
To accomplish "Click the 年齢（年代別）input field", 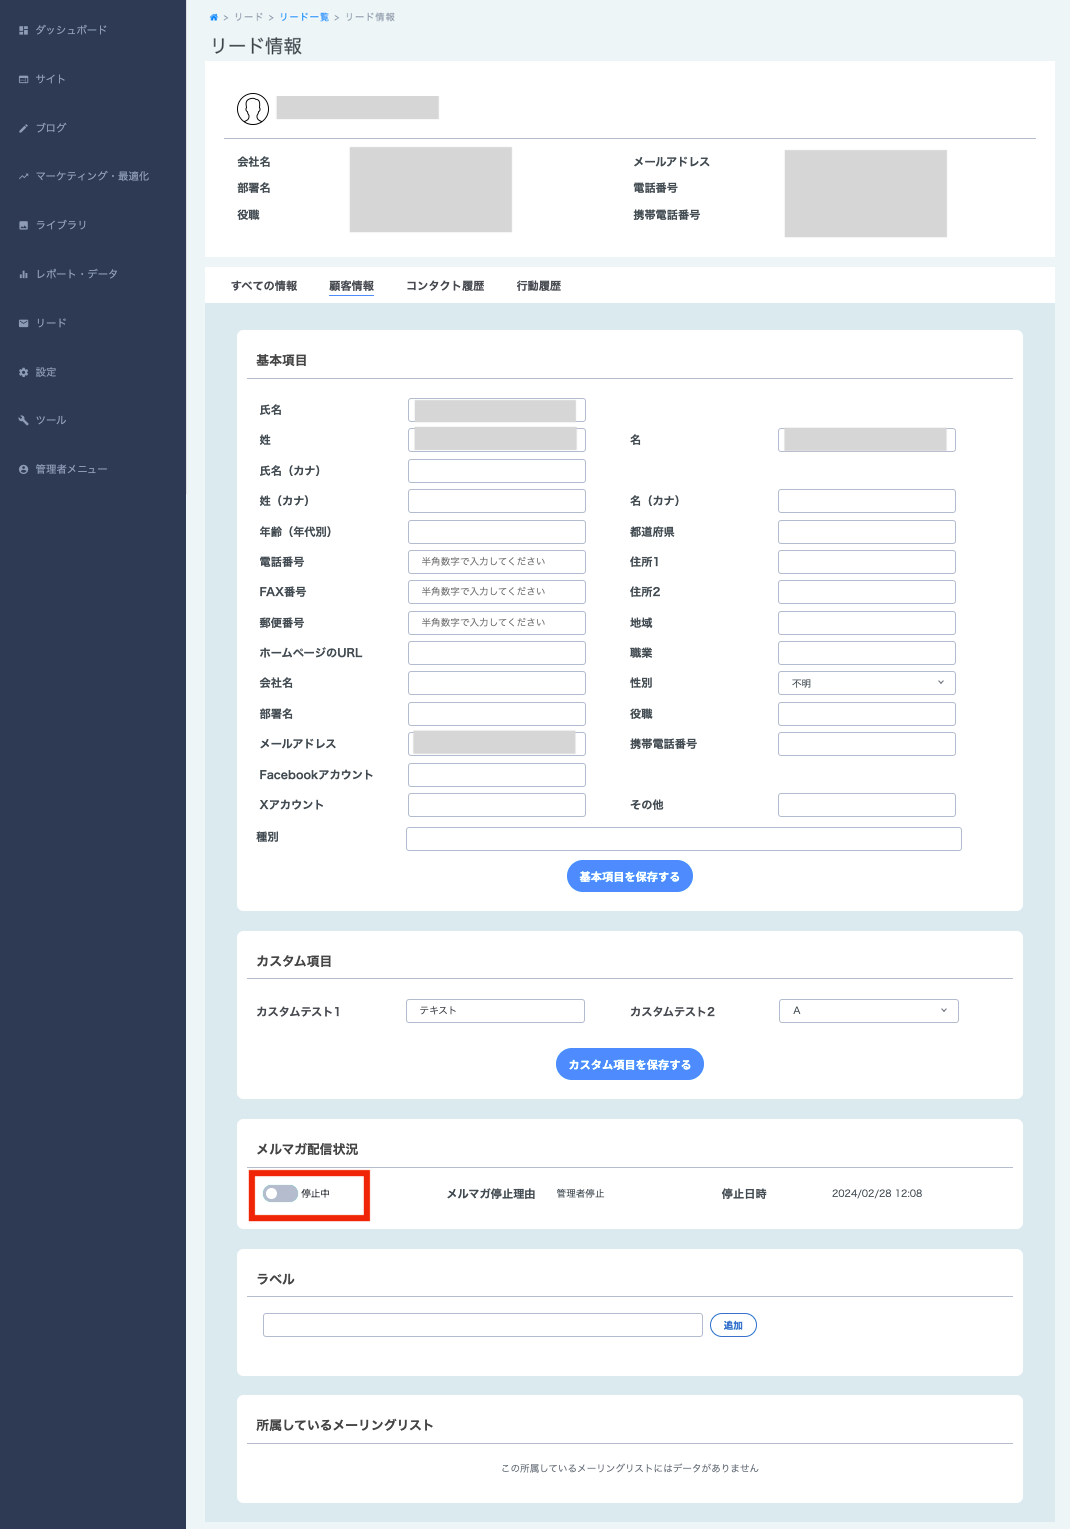I will [x=497, y=532].
